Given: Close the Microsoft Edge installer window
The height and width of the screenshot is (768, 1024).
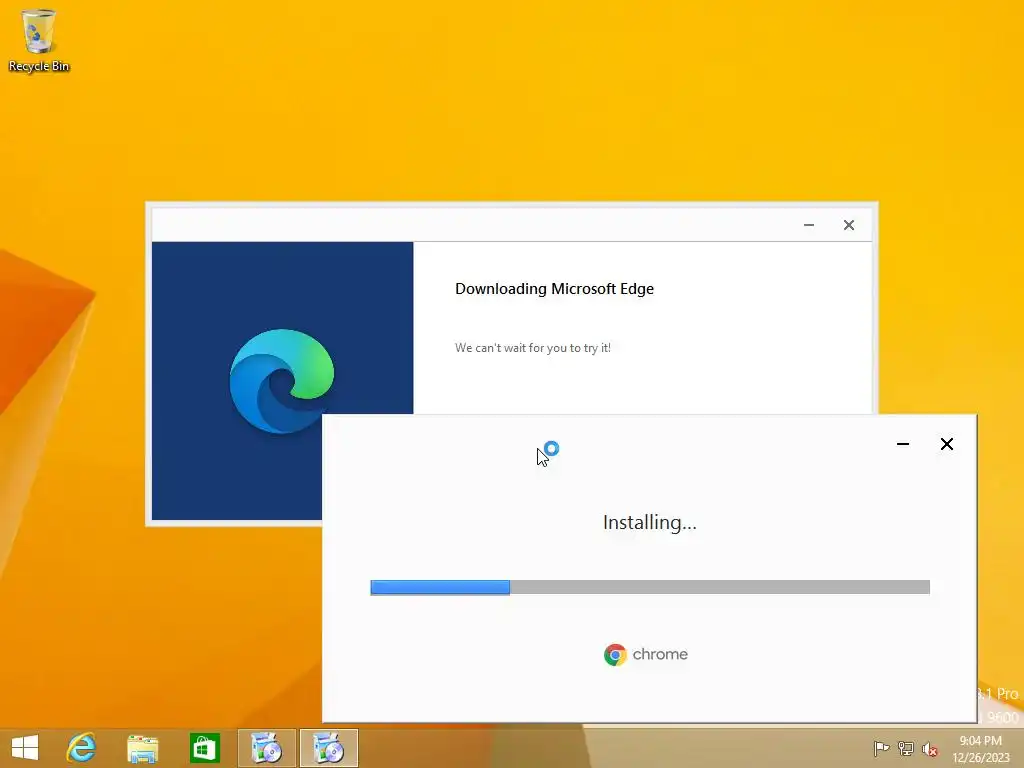Looking at the screenshot, I should point(848,225).
